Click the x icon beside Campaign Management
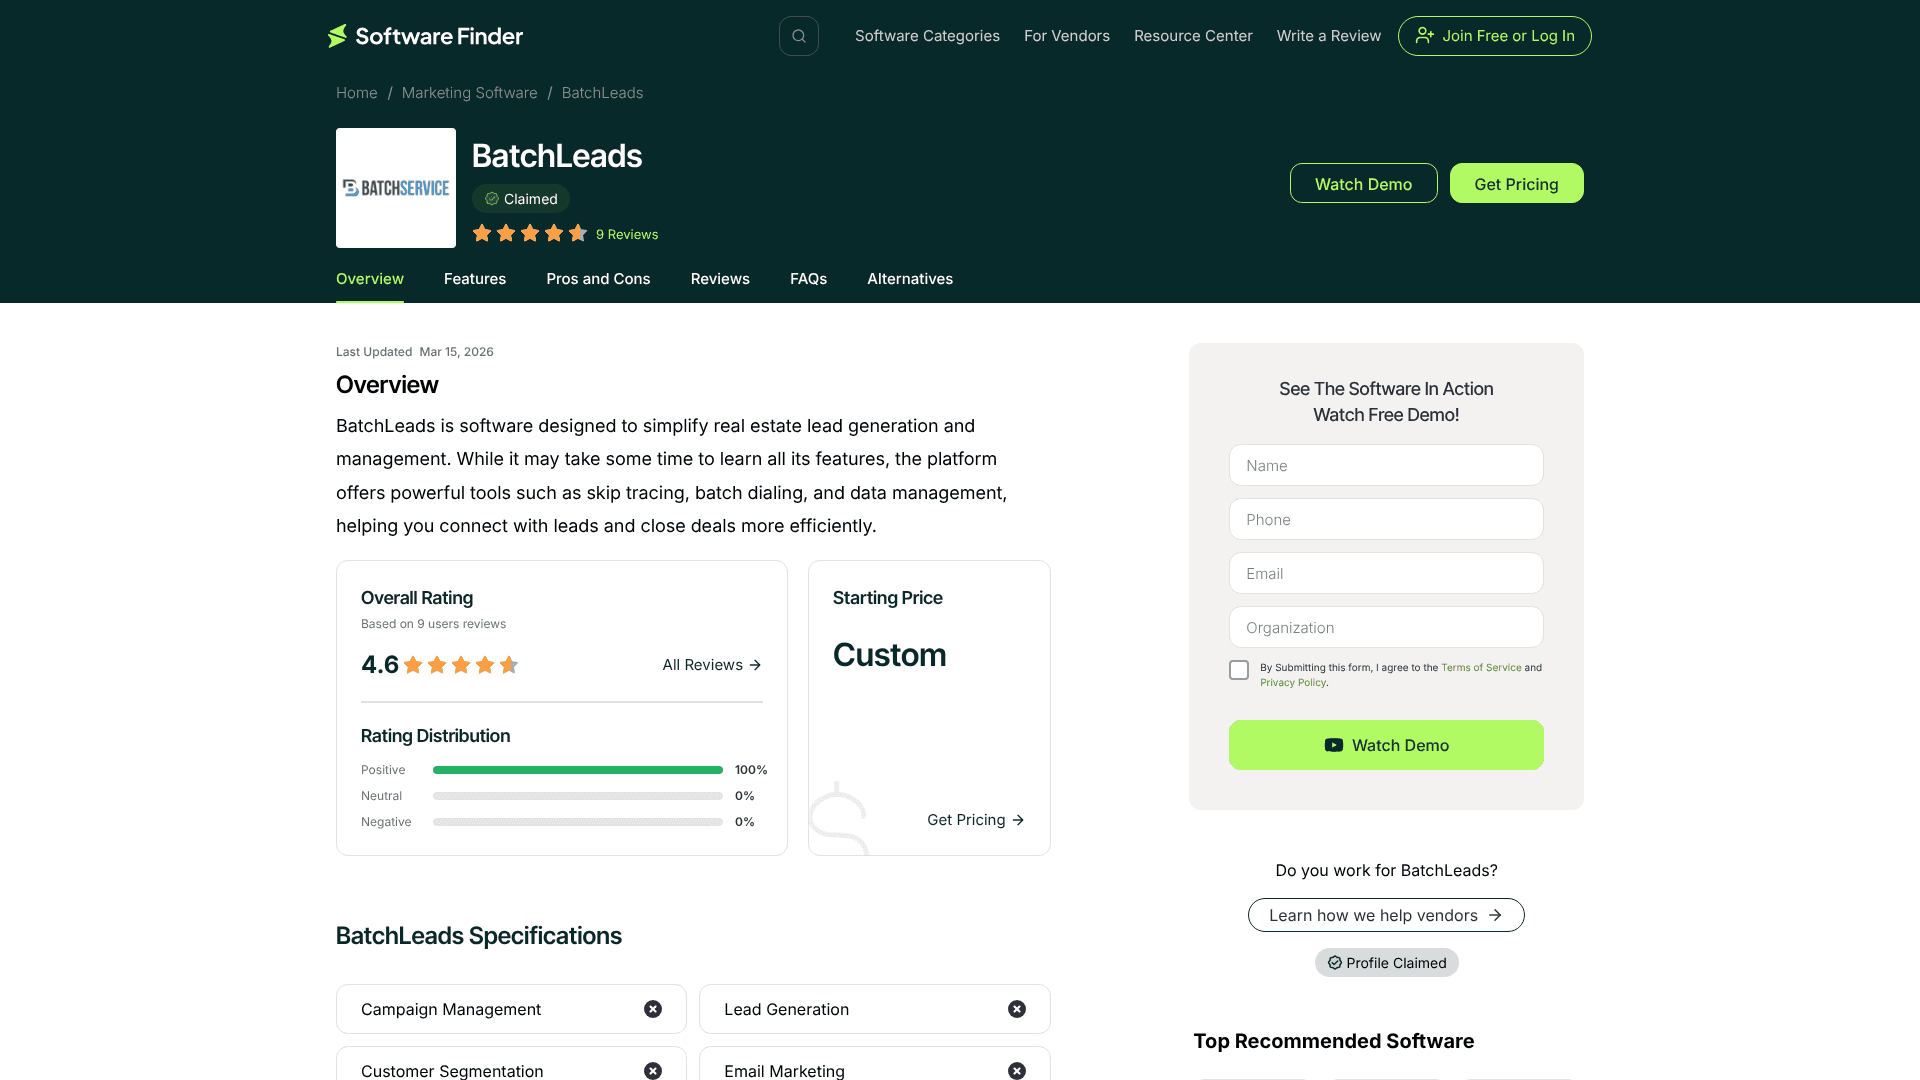This screenshot has width=1920, height=1080. tap(653, 1009)
